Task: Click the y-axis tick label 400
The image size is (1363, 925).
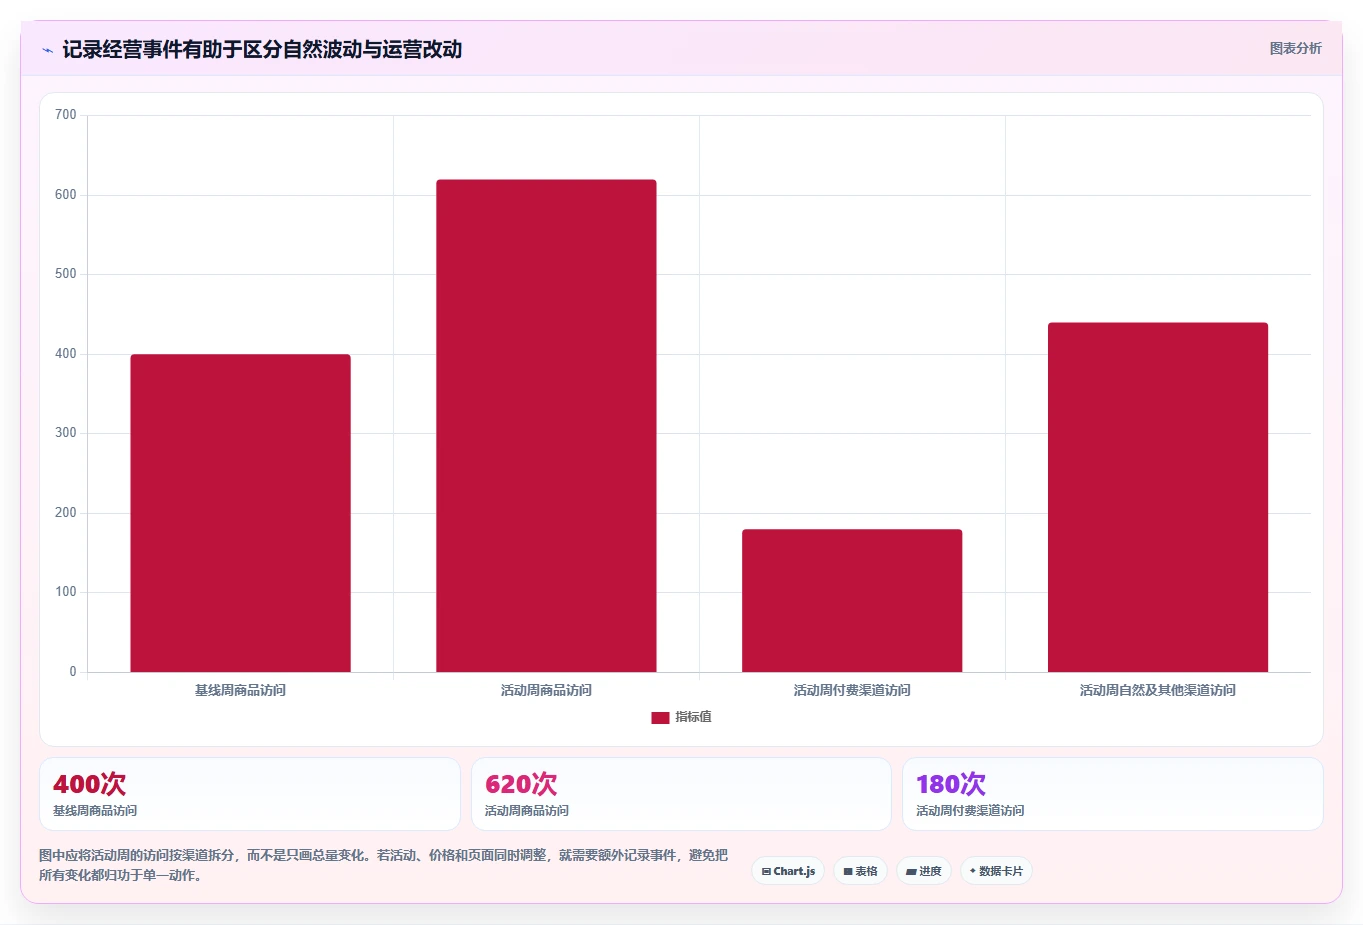Action: (x=66, y=354)
